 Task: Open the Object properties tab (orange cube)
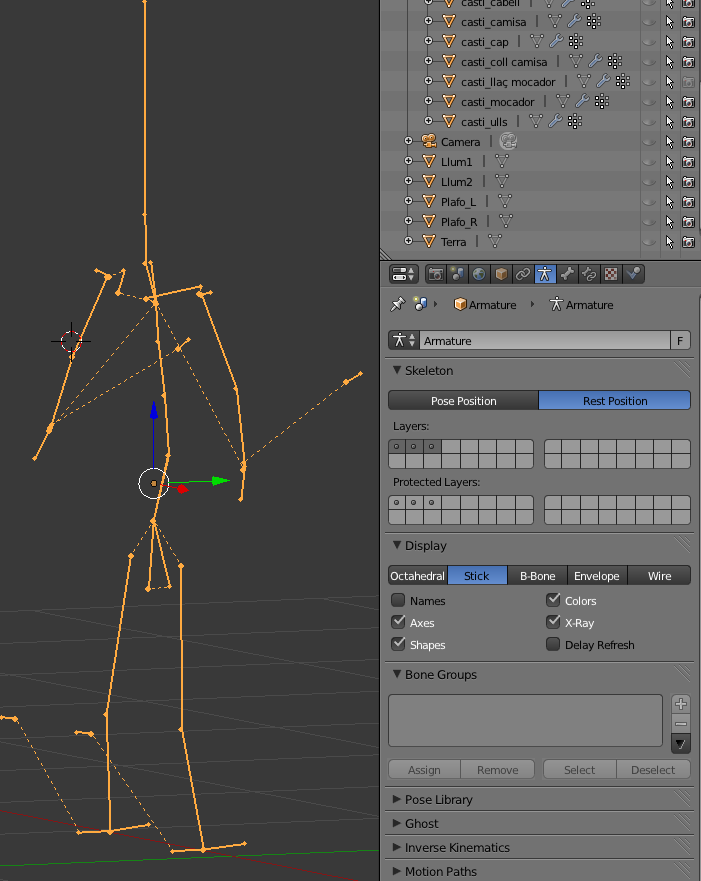(x=501, y=274)
